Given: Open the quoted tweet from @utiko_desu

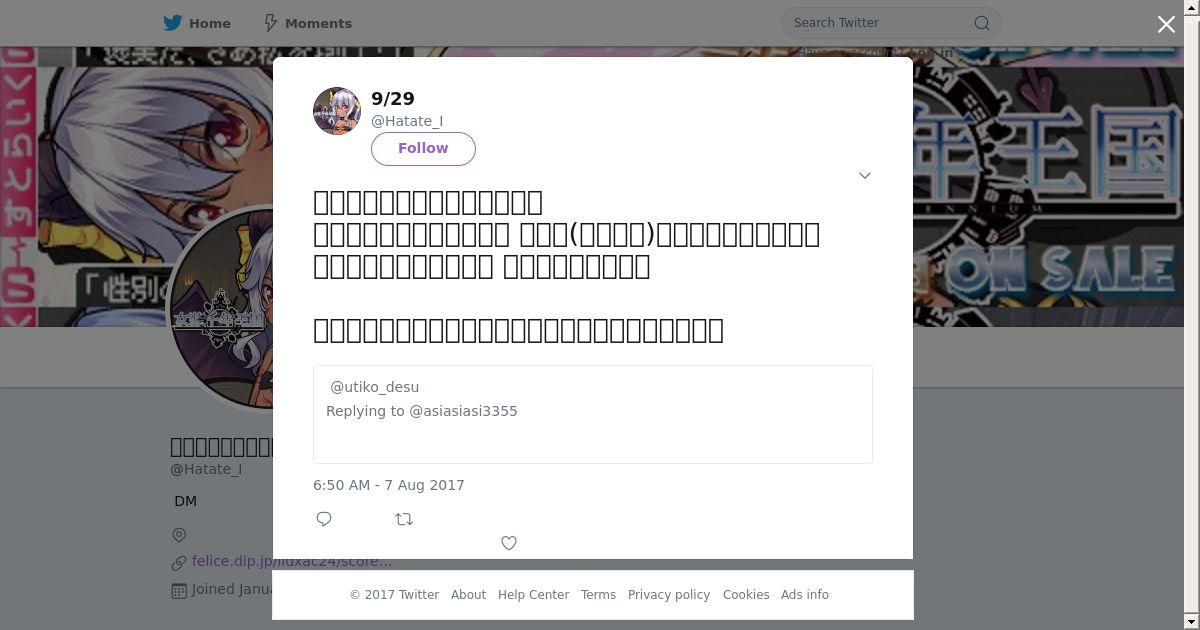Looking at the screenshot, I should click(593, 414).
